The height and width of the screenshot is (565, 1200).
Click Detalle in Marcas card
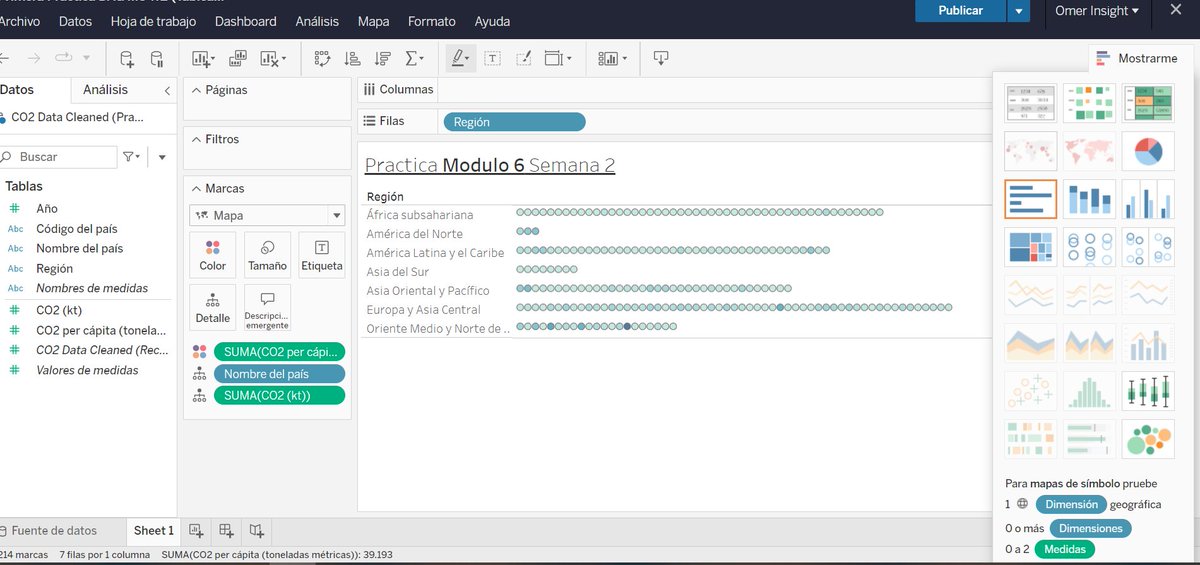(x=213, y=307)
